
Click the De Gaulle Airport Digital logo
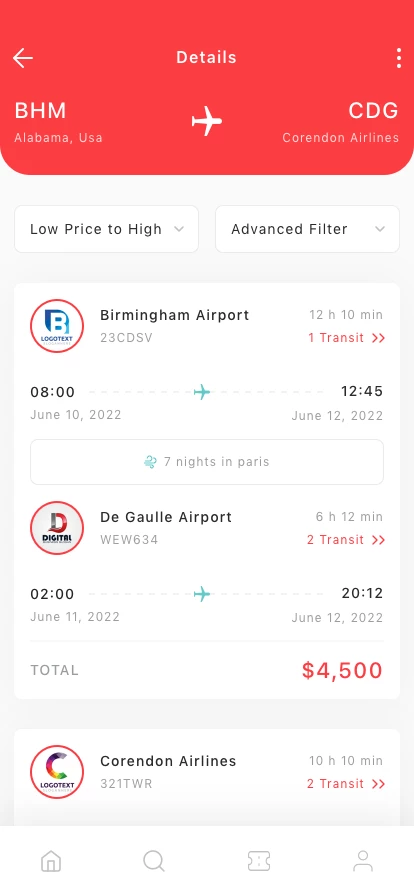tap(57, 527)
